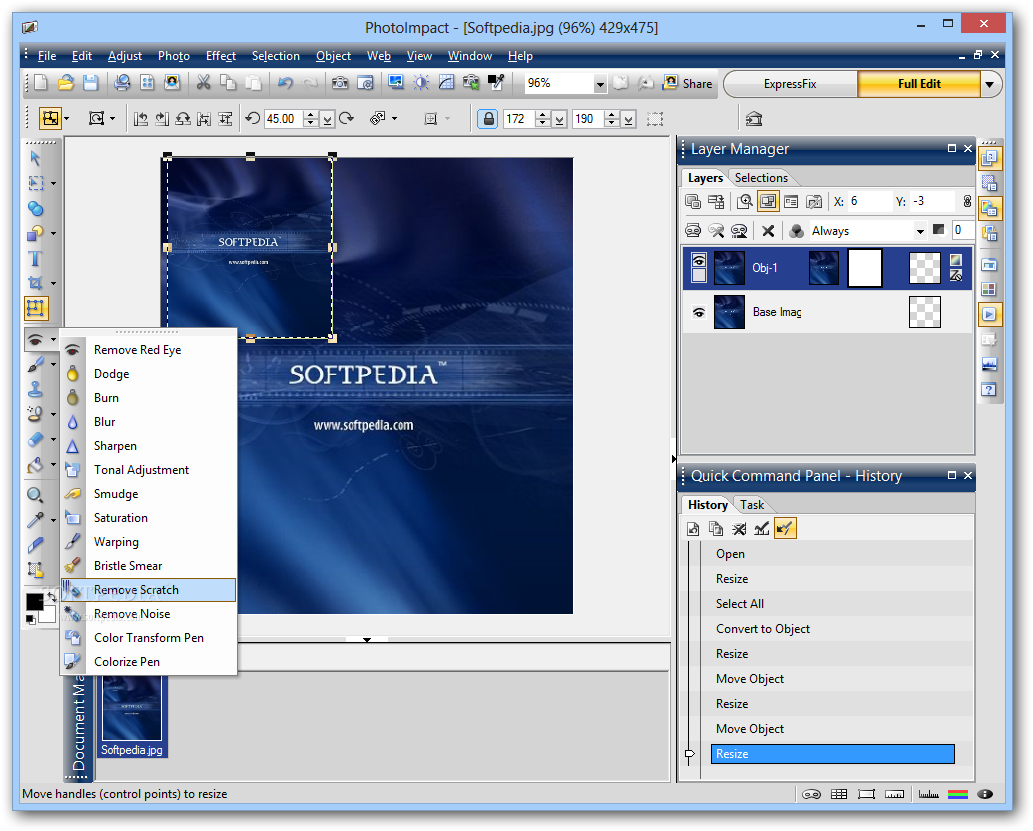Image resolution: width=1033 pixels, height=831 pixels.
Task: Select the Crop tool
Action: tap(36, 283)
